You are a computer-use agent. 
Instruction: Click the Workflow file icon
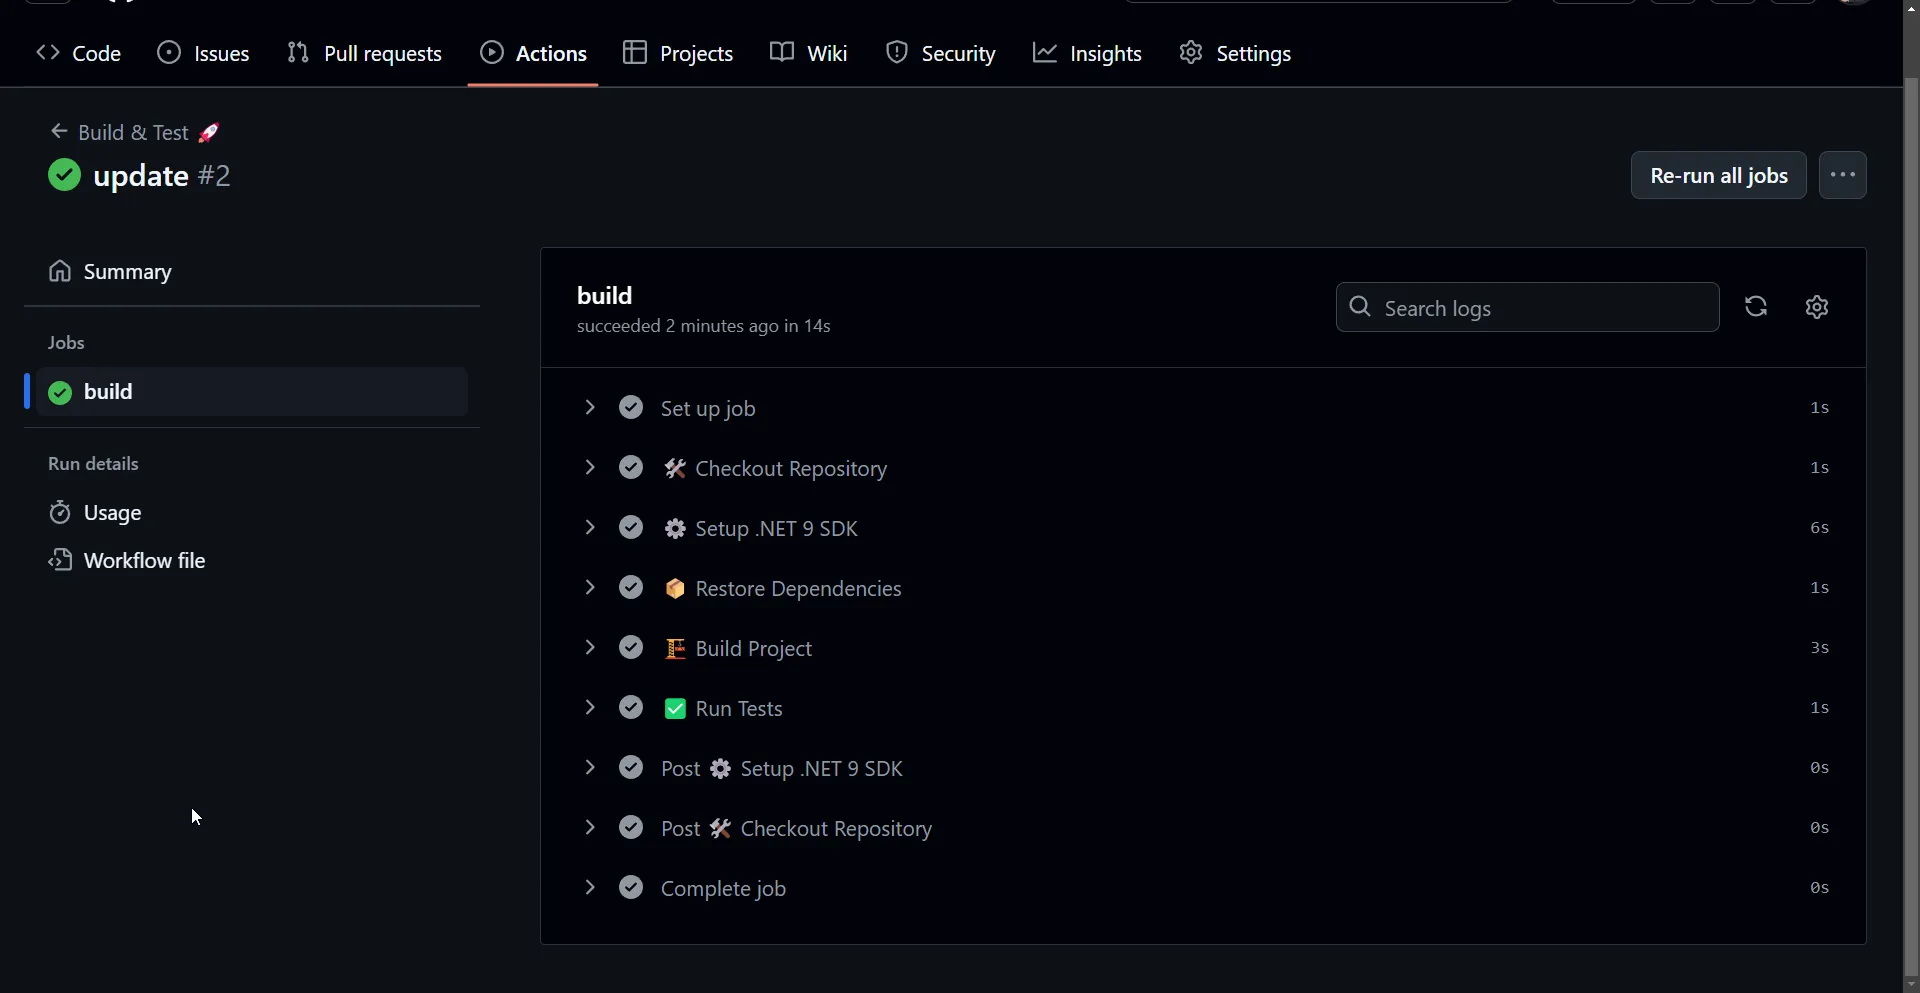pyautogui.click(x=60, y=560)
